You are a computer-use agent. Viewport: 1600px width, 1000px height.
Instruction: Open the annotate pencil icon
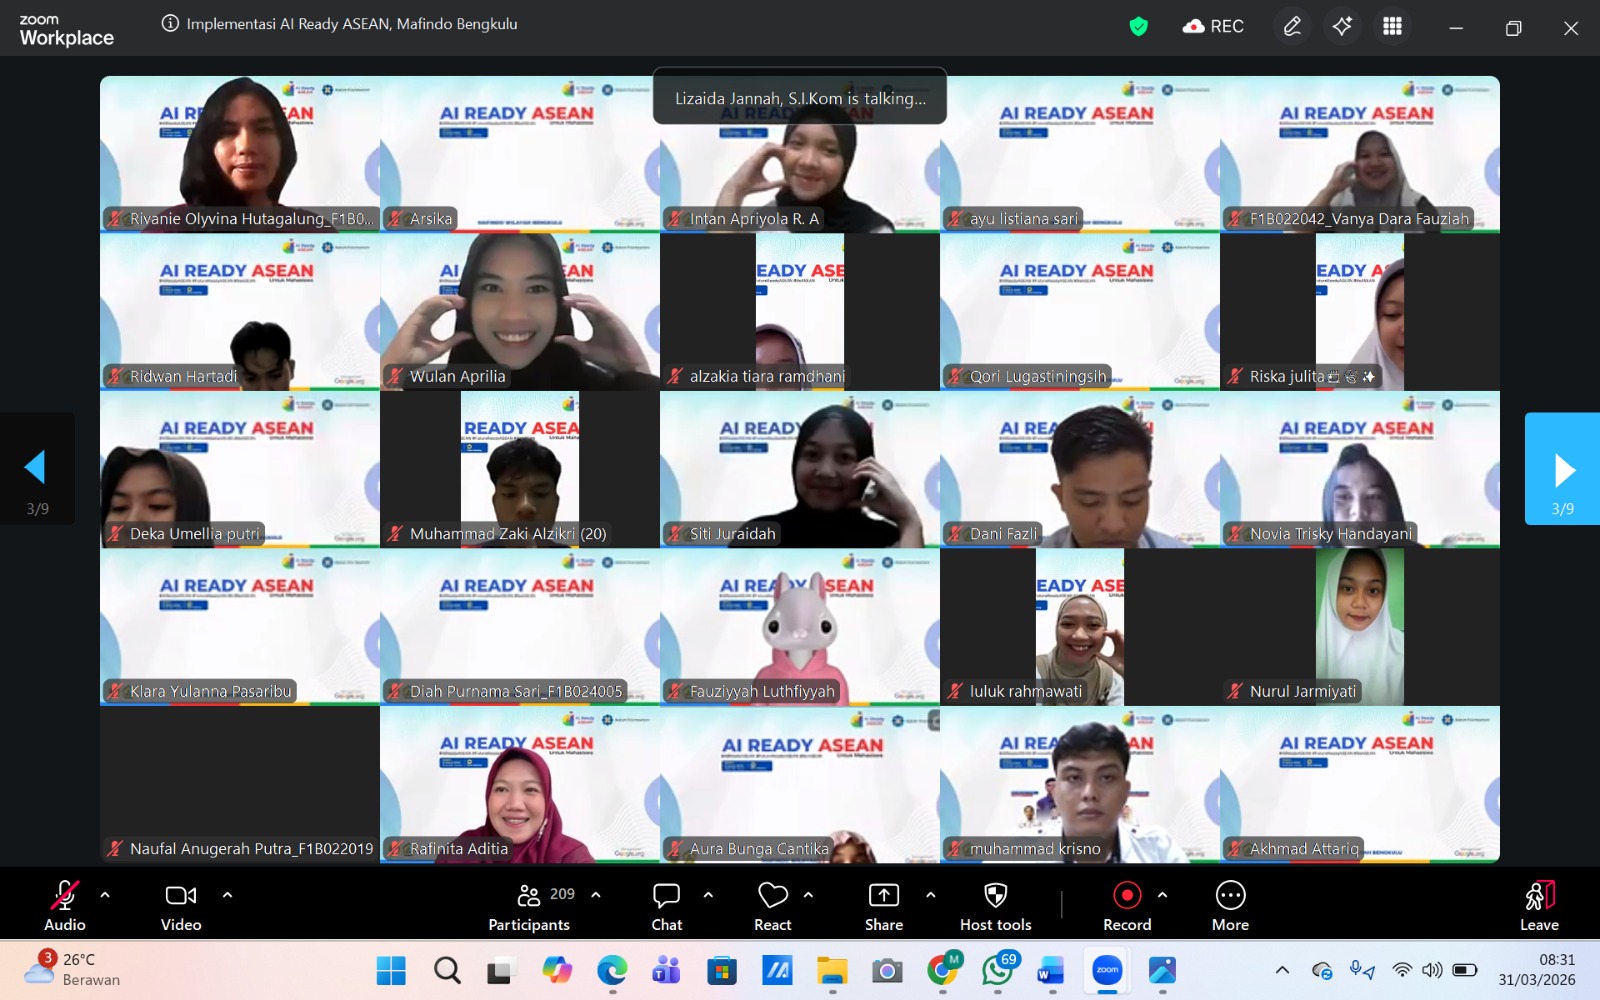pos(1292,27)
